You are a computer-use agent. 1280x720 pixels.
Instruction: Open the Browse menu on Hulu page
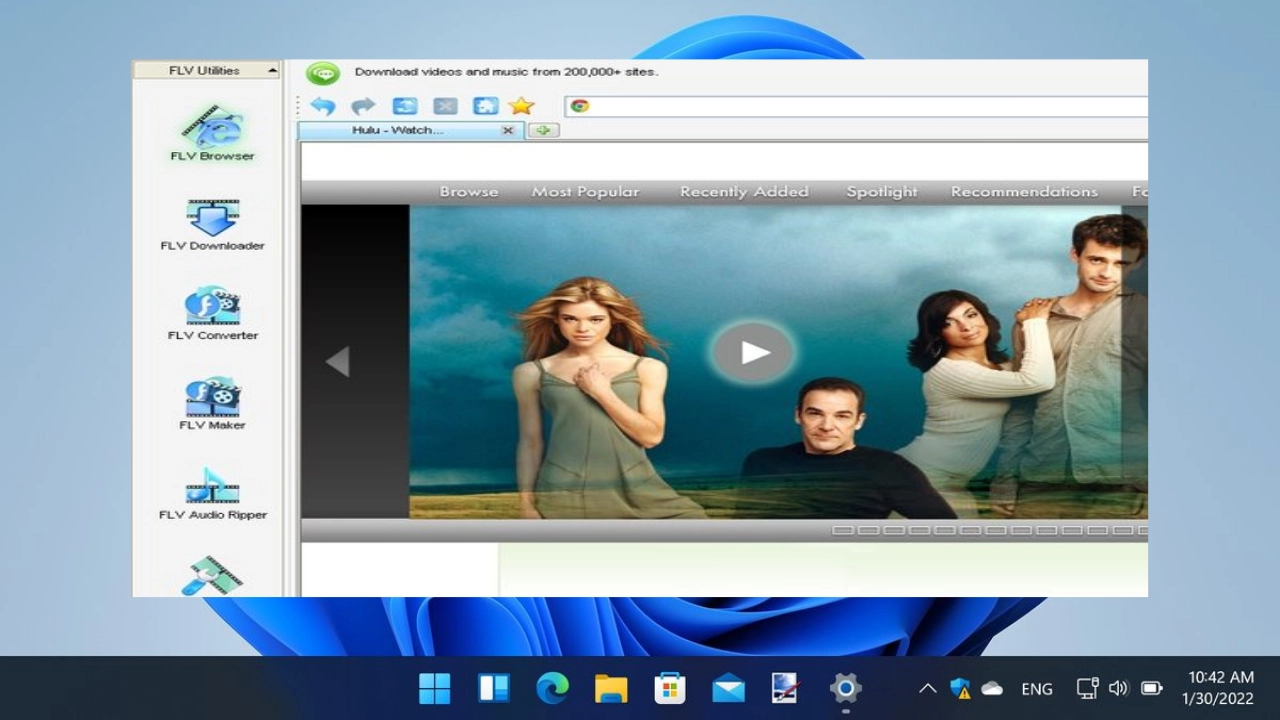click(469, 192)
